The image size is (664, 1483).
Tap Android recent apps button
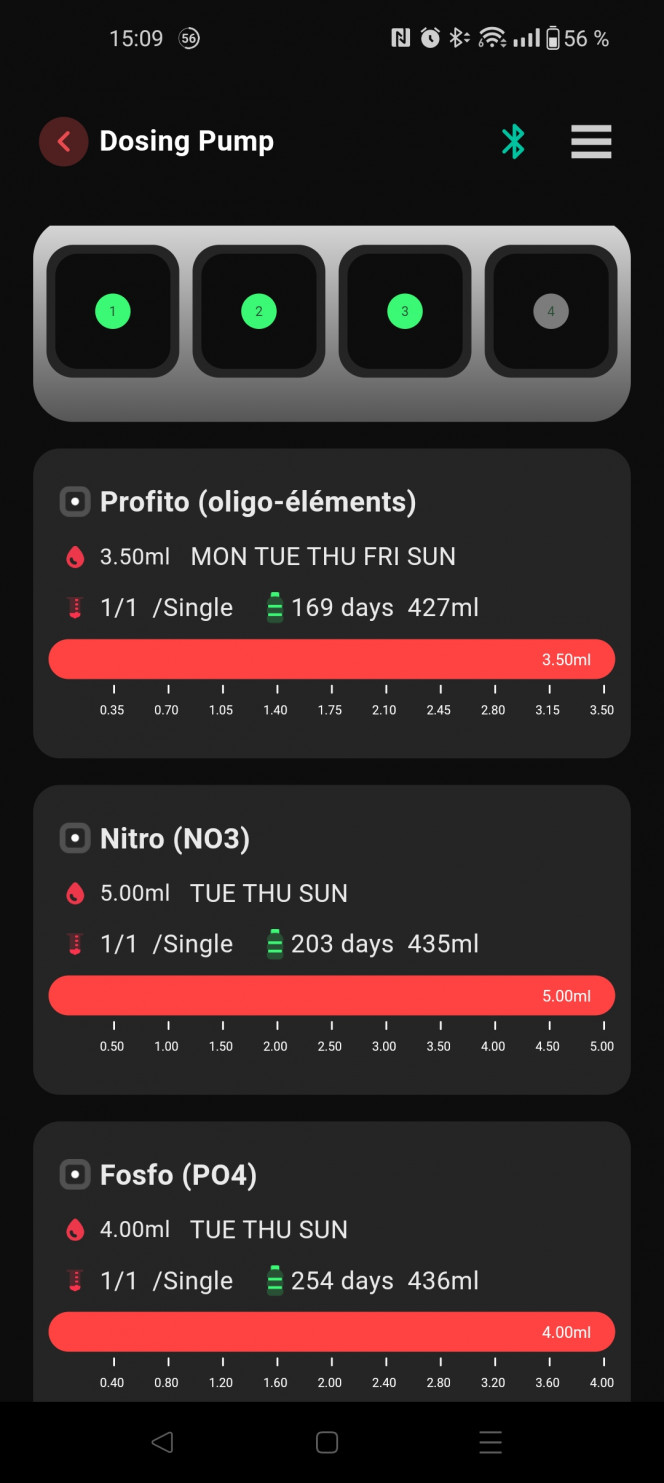[x=490, y=1442]
